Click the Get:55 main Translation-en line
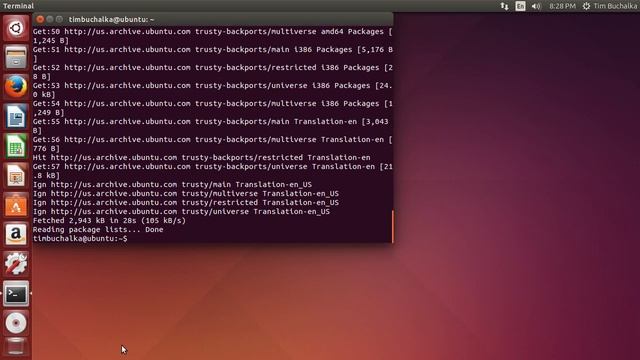The image size is (640, 360). [211, 126]
